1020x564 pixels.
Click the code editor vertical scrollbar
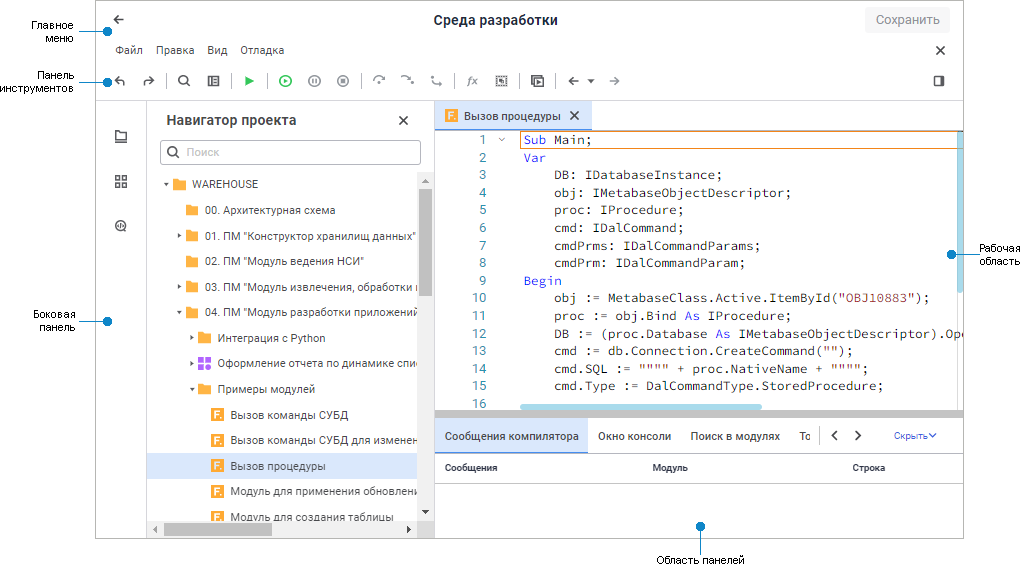coord(960,212)
